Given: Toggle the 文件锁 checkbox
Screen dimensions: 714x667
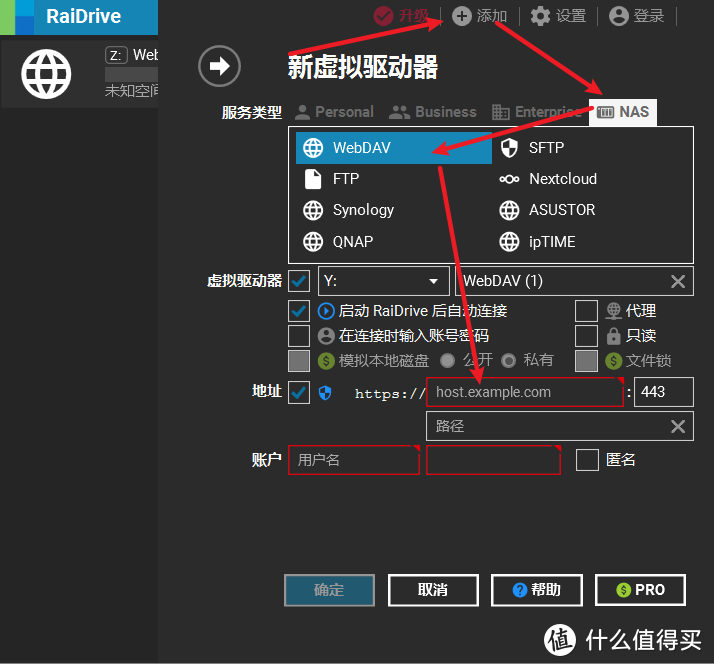Looking at the screenshot, I should click(586, 361).
